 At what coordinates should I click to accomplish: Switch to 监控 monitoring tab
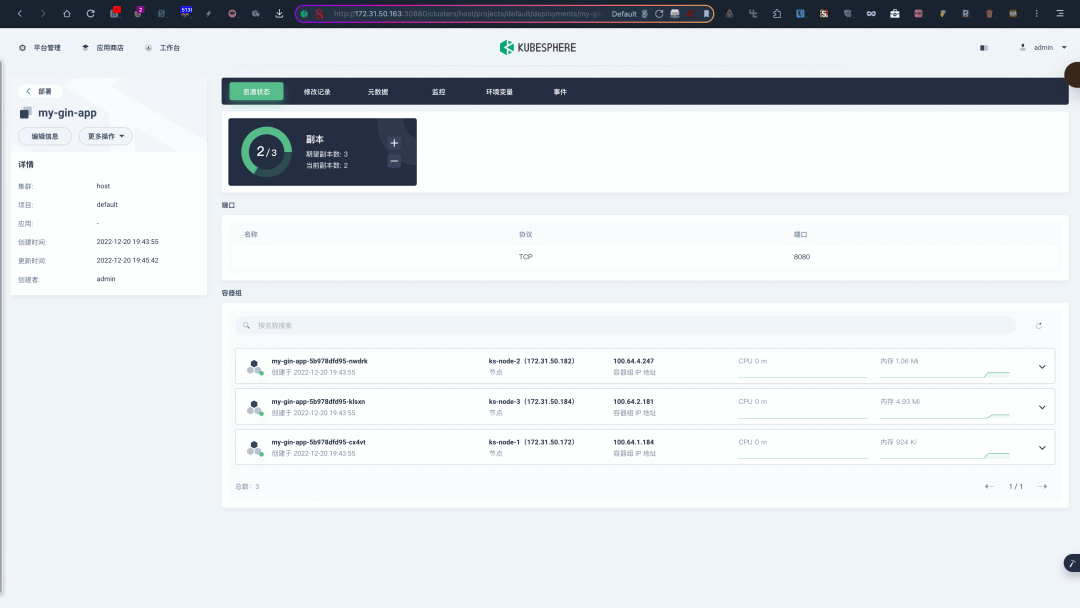[x=438, y=92]
